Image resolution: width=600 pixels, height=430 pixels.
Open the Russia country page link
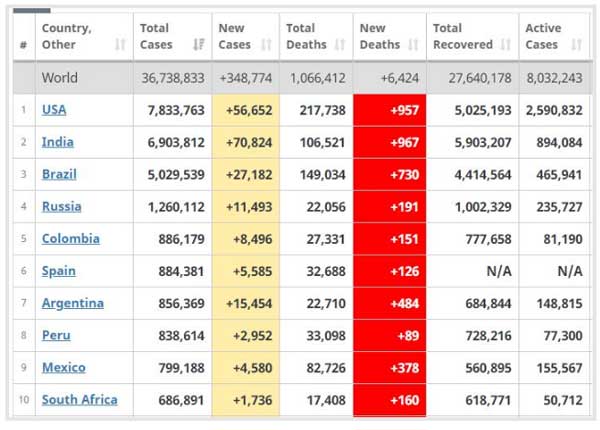click(61, 206)
